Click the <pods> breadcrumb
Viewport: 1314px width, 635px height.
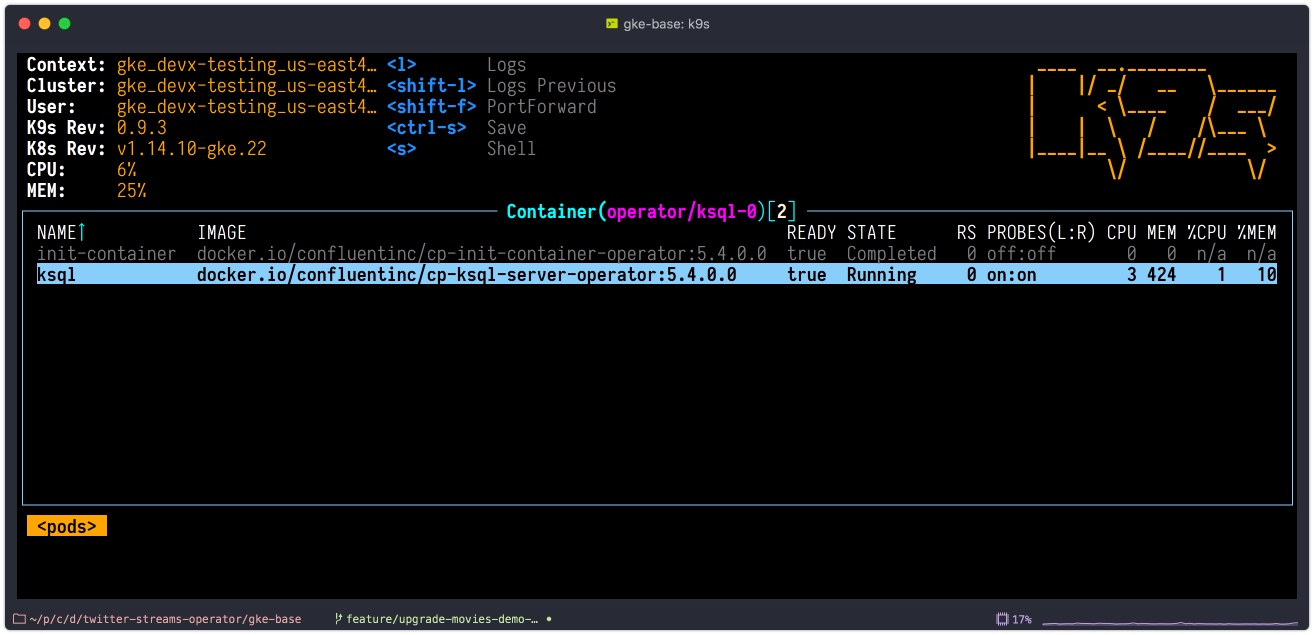[67, 526]
